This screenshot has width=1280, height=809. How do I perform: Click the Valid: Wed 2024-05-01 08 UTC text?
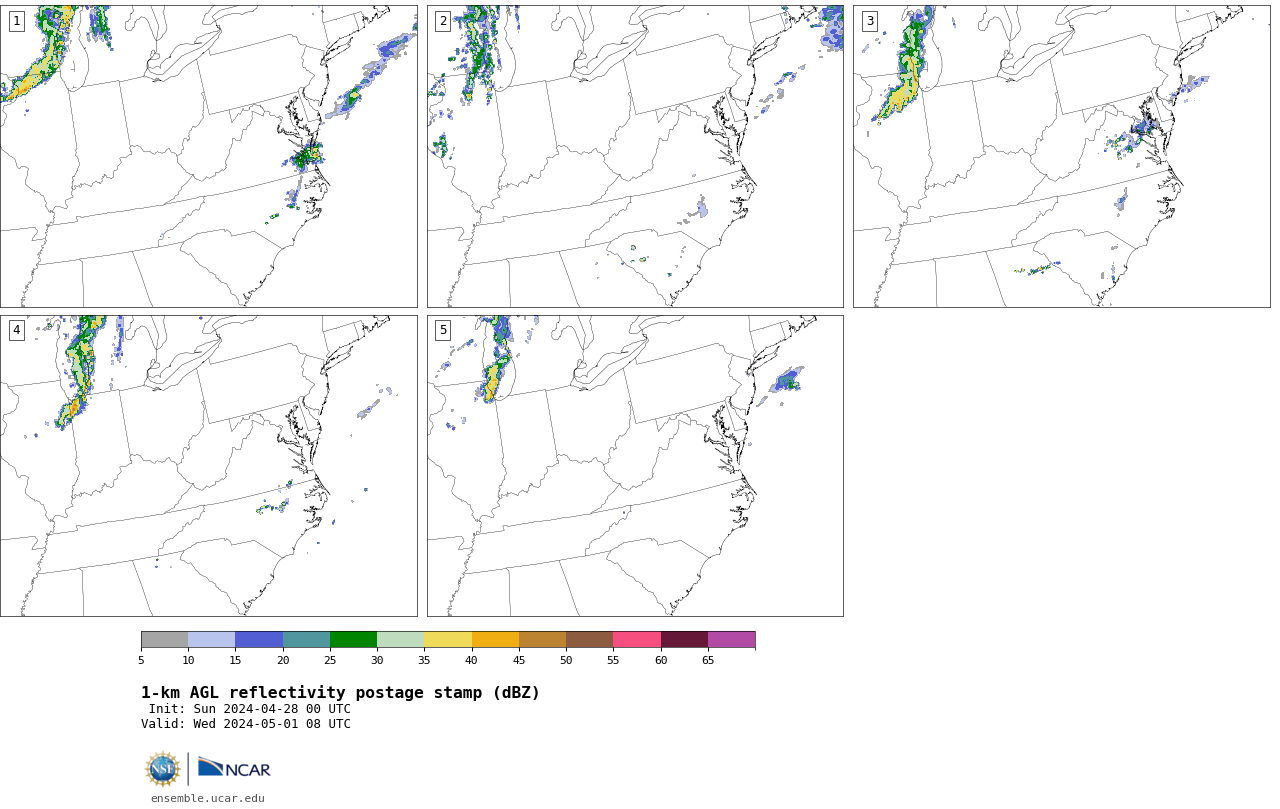[246, 724]
